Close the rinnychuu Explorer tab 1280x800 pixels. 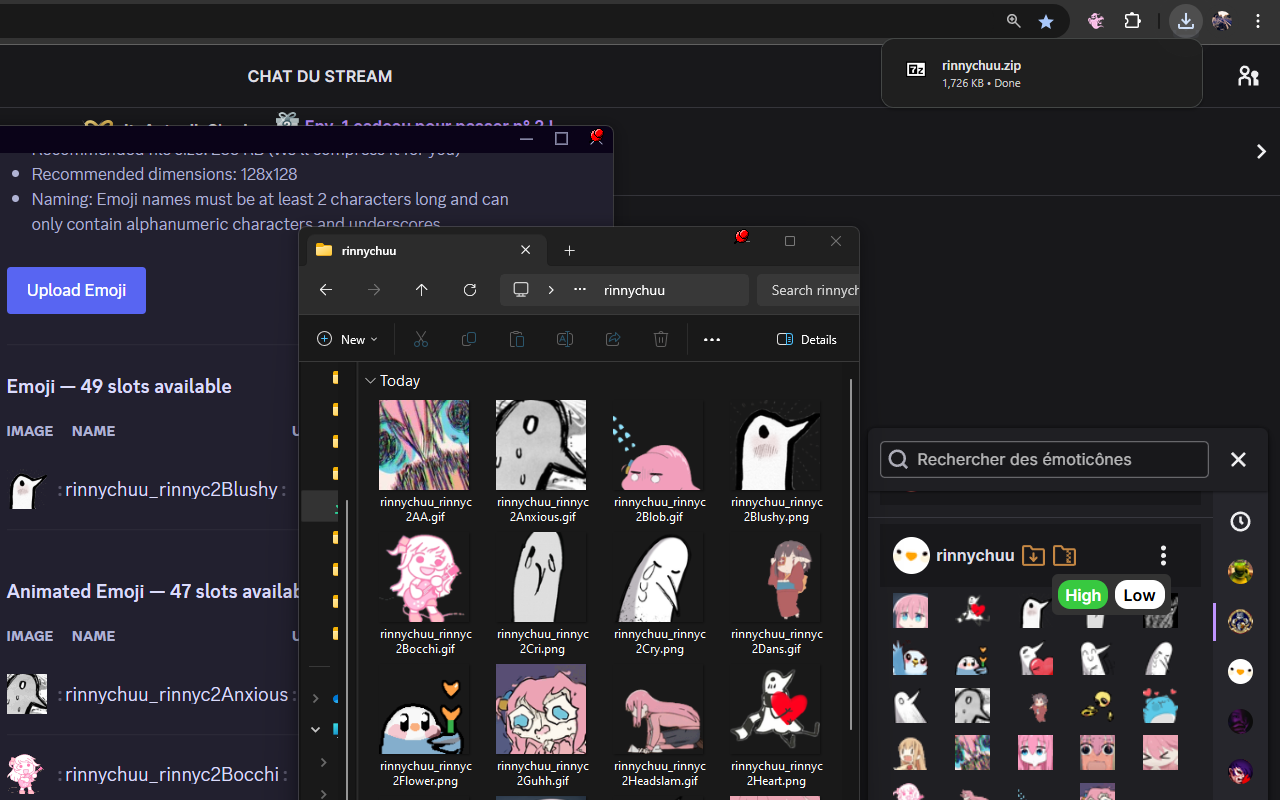(526, 250)
